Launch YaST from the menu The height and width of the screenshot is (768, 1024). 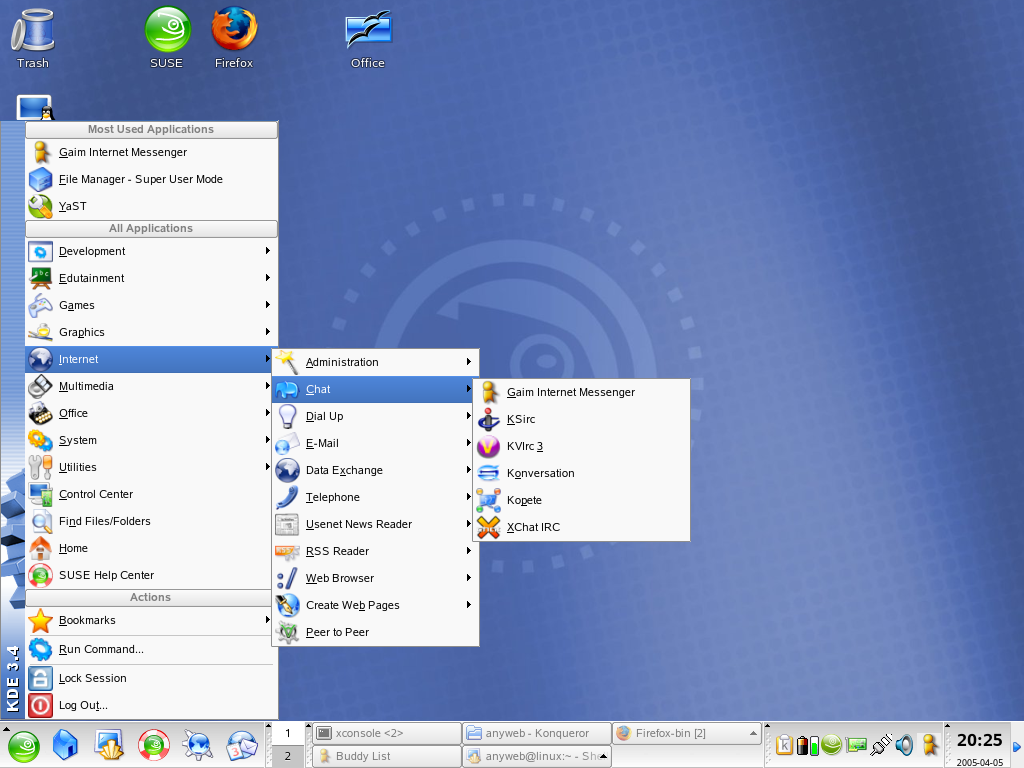152,206
